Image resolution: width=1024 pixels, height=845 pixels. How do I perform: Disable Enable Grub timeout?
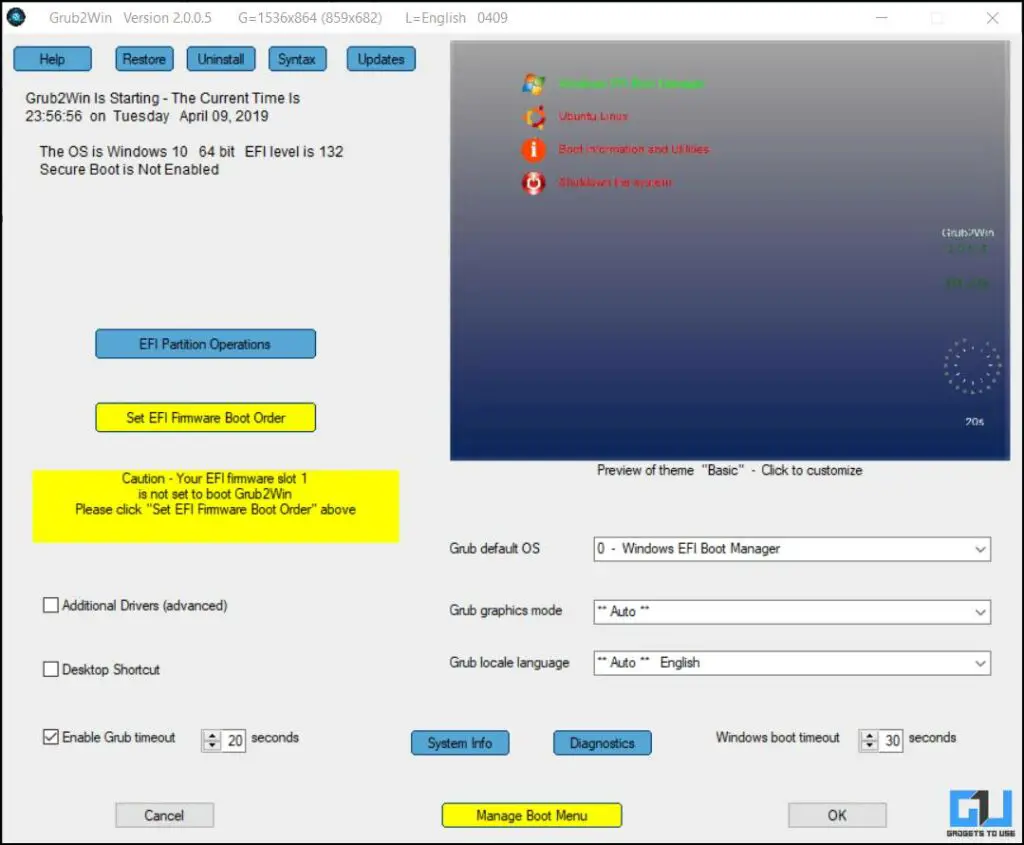[50, 737]
